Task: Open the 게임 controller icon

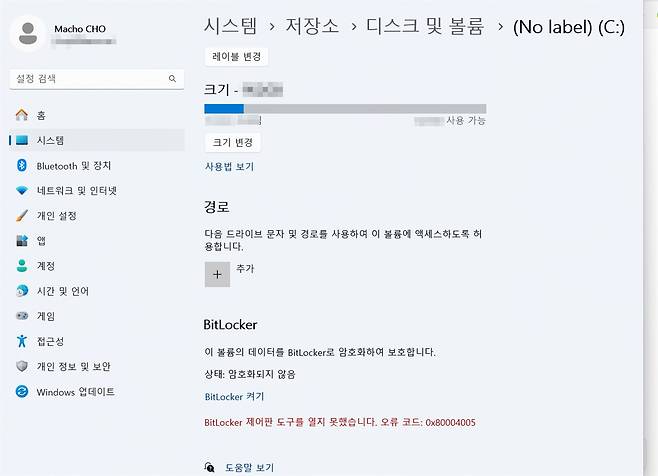Action: (x=22, y=316)
